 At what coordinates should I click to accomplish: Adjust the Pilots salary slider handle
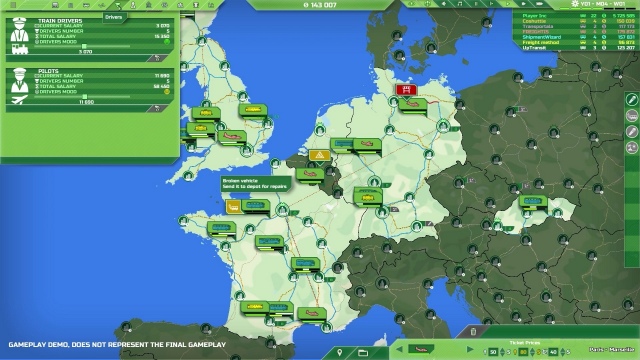[x=85, y=97]
